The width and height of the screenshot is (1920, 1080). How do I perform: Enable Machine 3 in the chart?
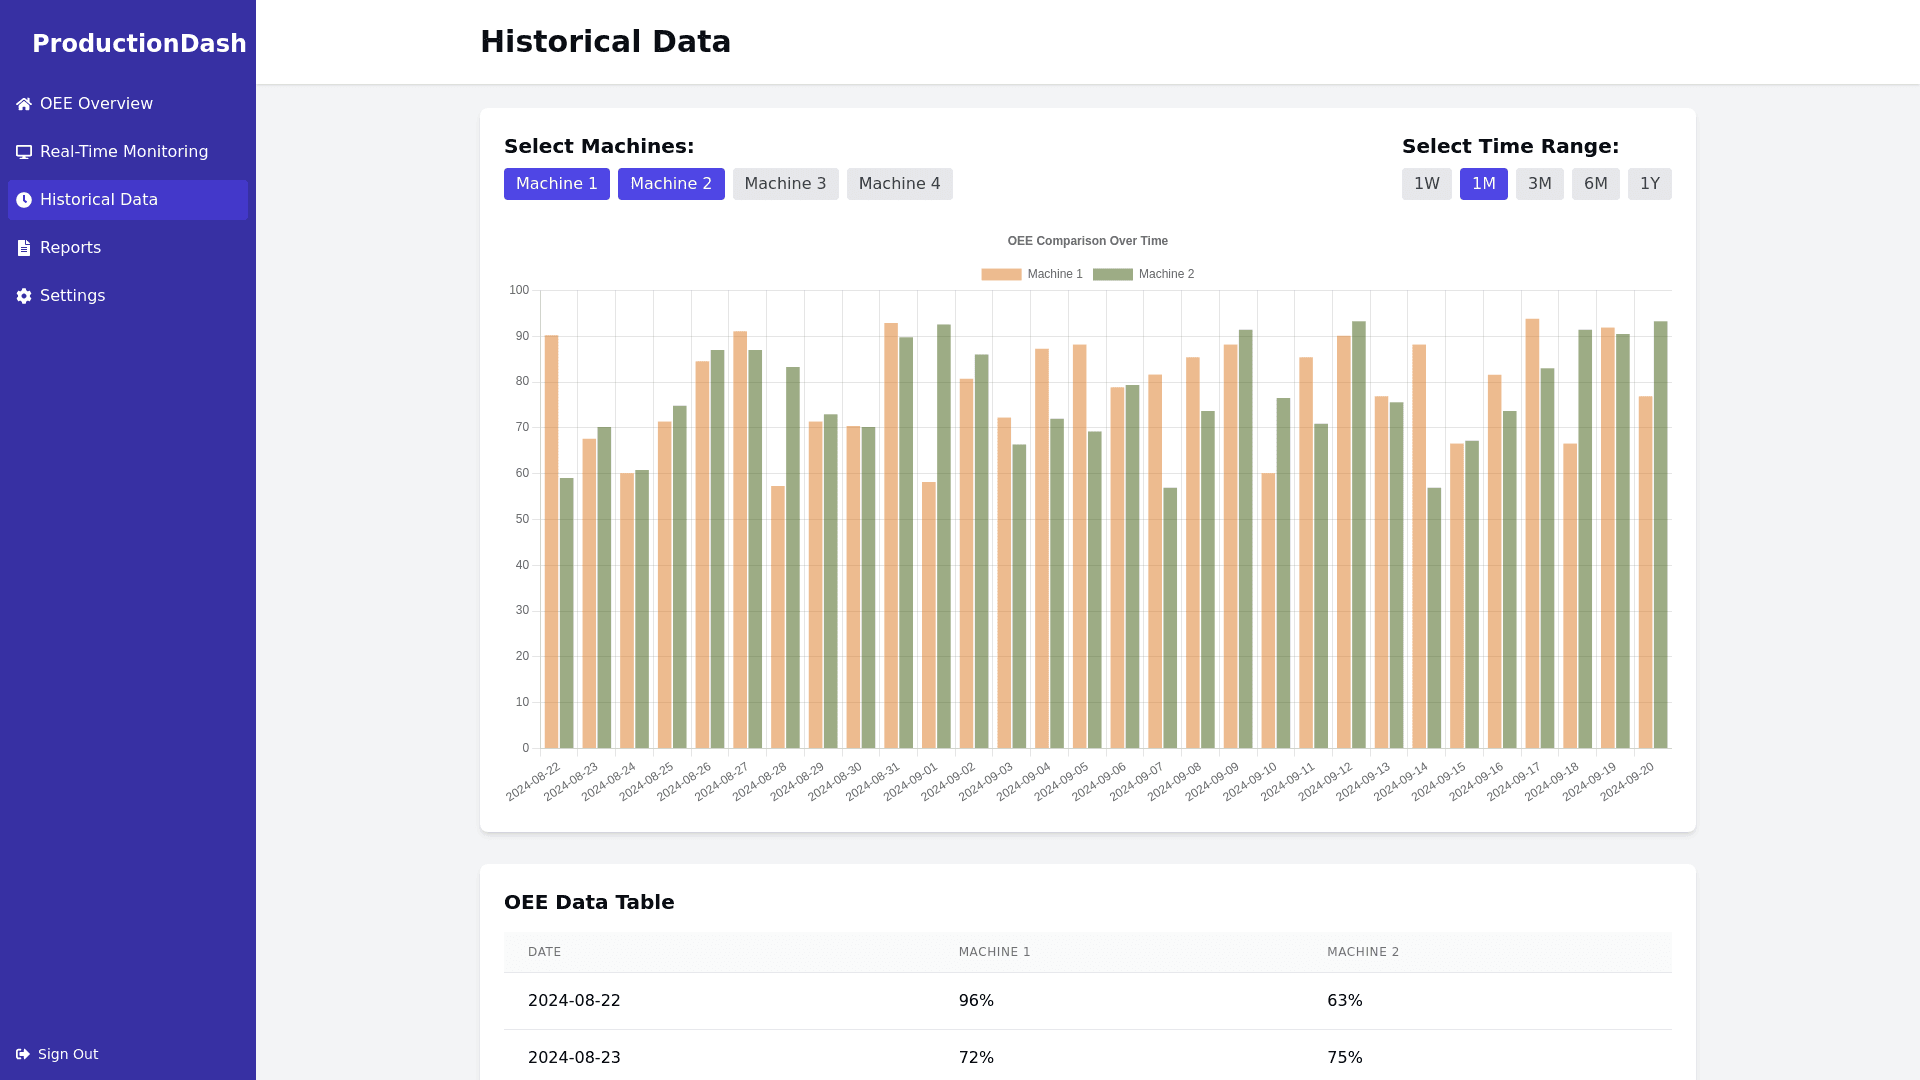click(x=785, y=184)
